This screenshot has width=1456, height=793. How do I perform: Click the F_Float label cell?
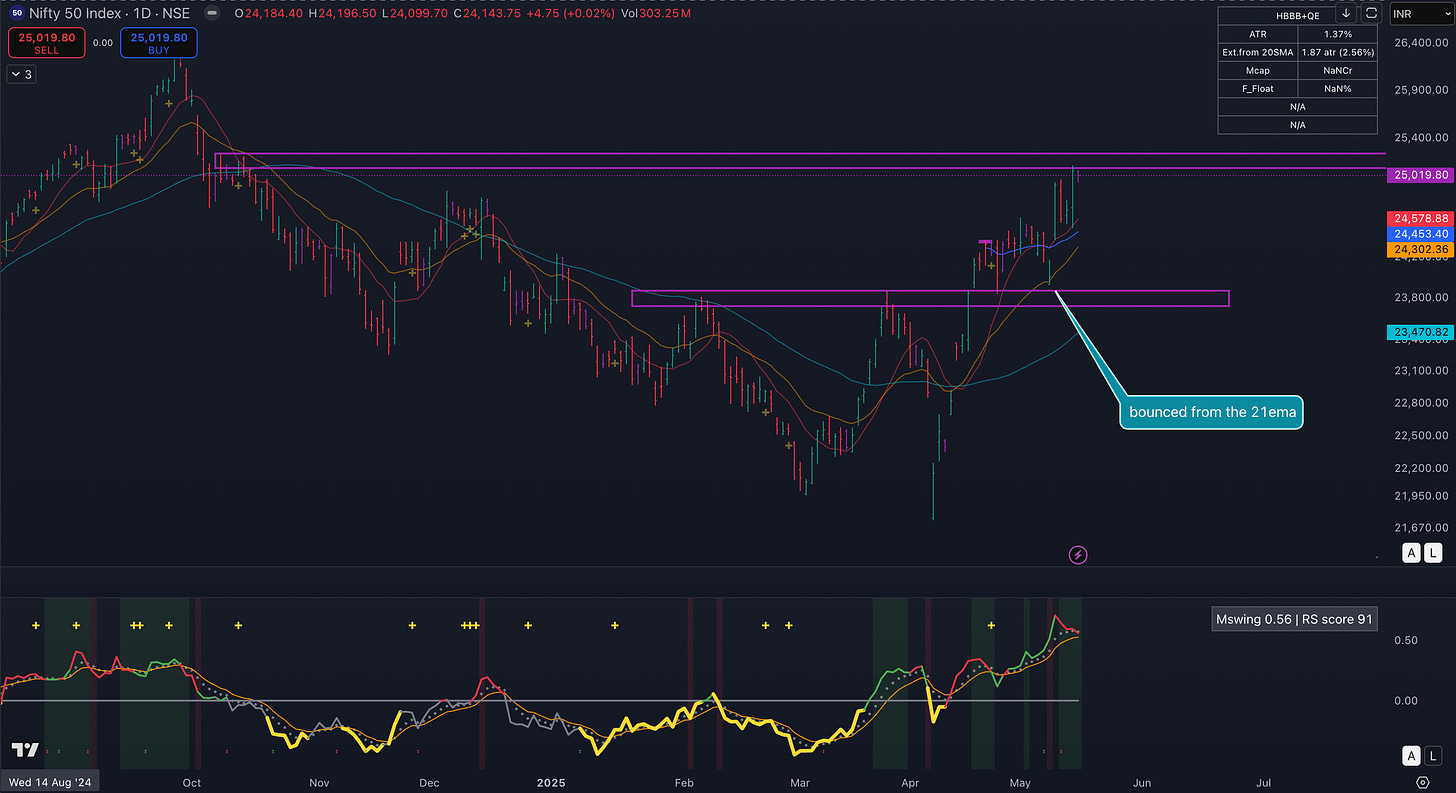tap(1257, 89)
